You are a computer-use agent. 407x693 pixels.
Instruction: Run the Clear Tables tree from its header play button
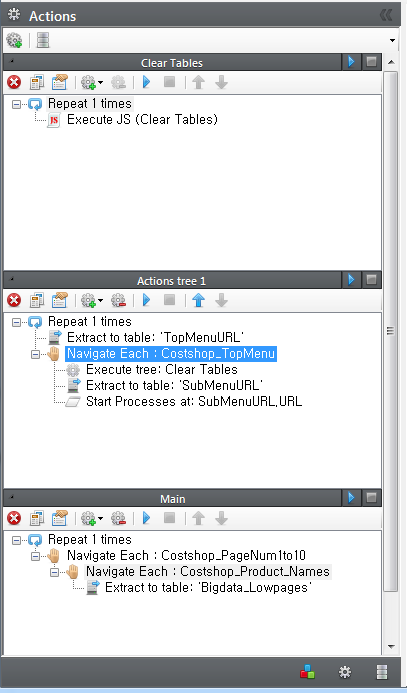coord(351,62)
